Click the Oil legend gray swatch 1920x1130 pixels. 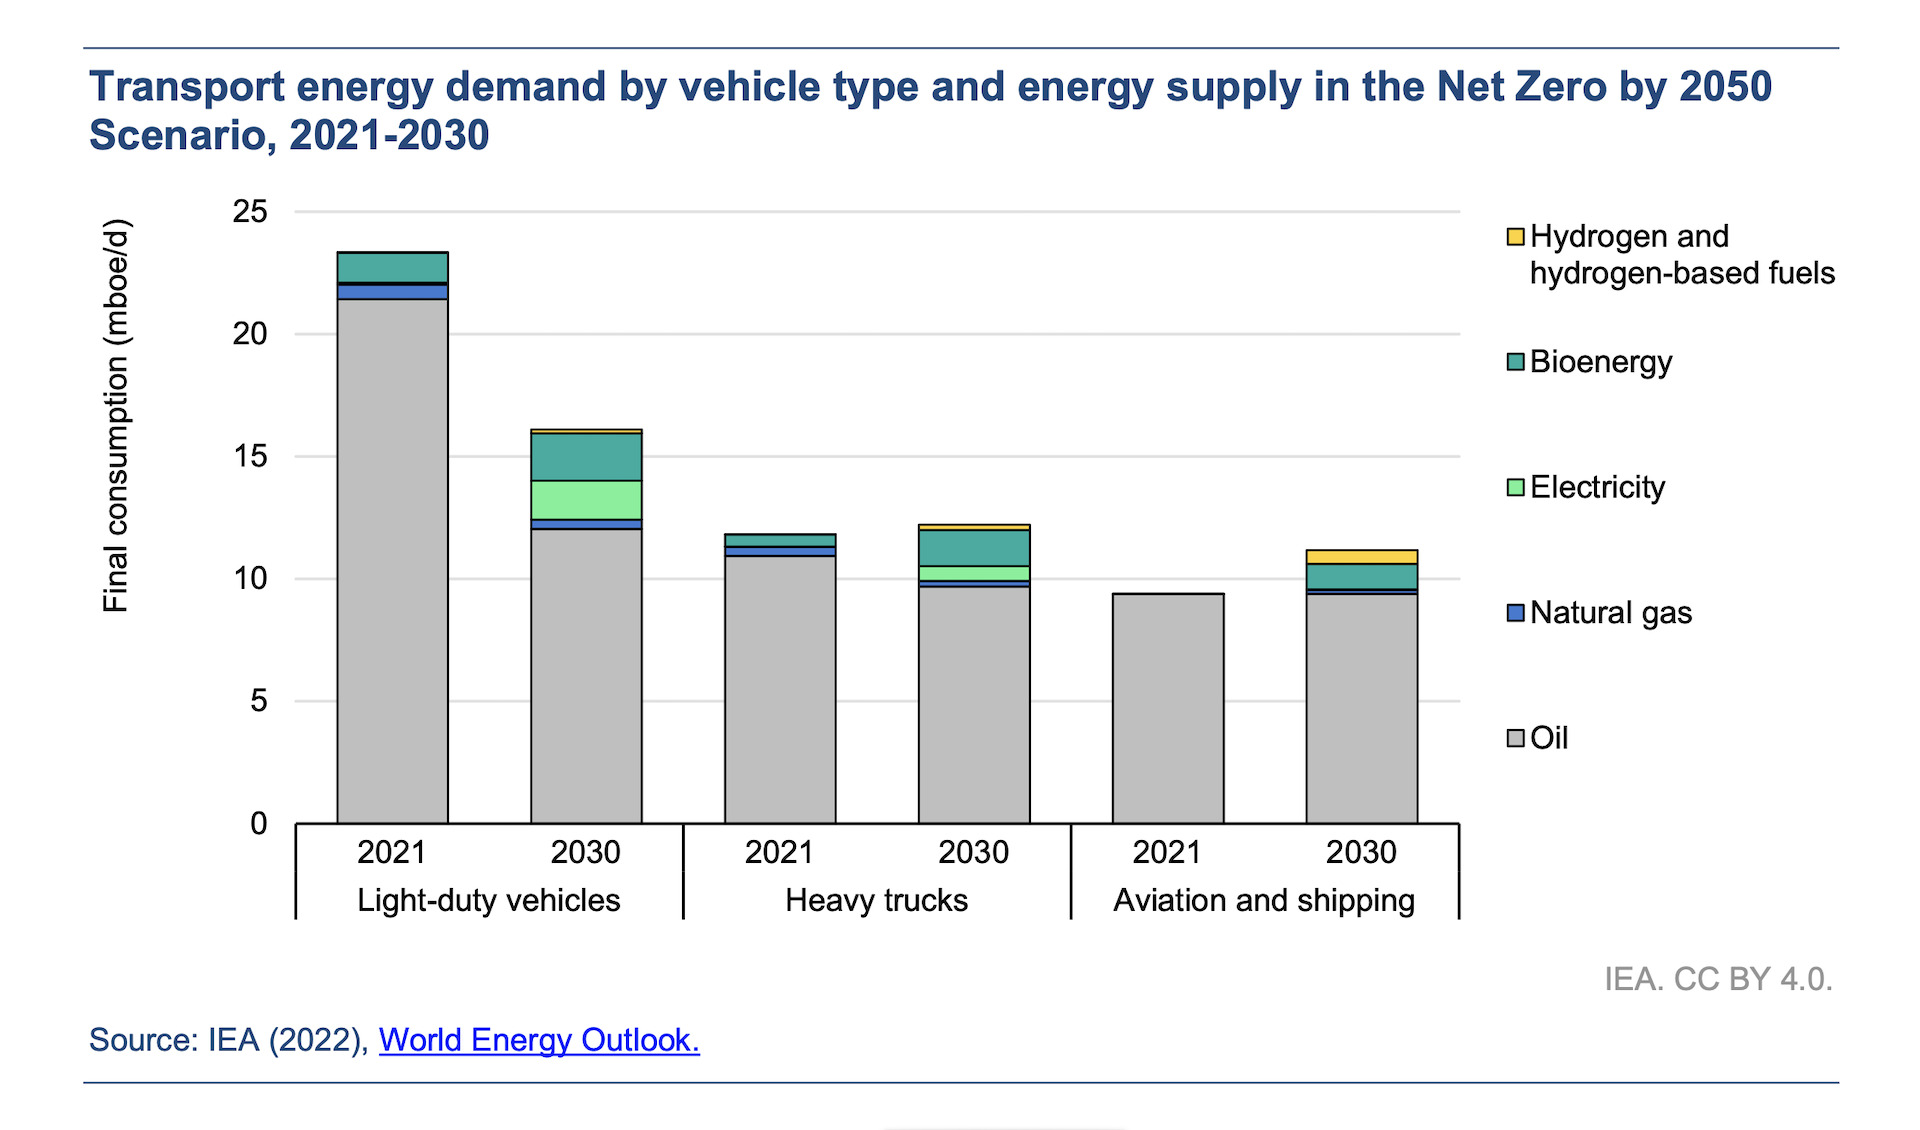click(x=1515, y=738)
